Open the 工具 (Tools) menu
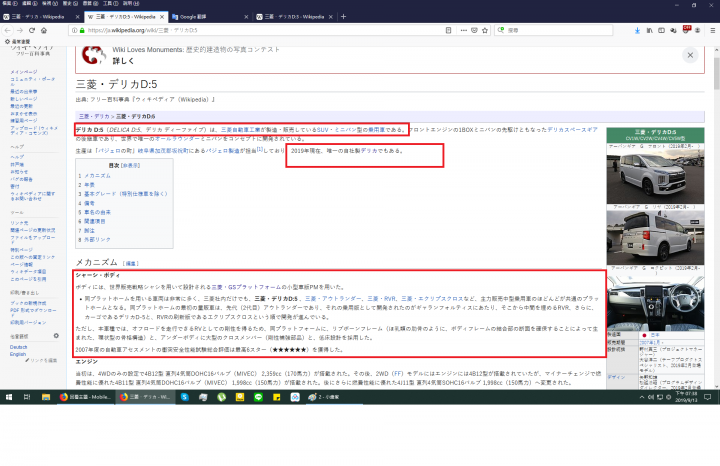720x466 pixels. [x=111, y=3]
